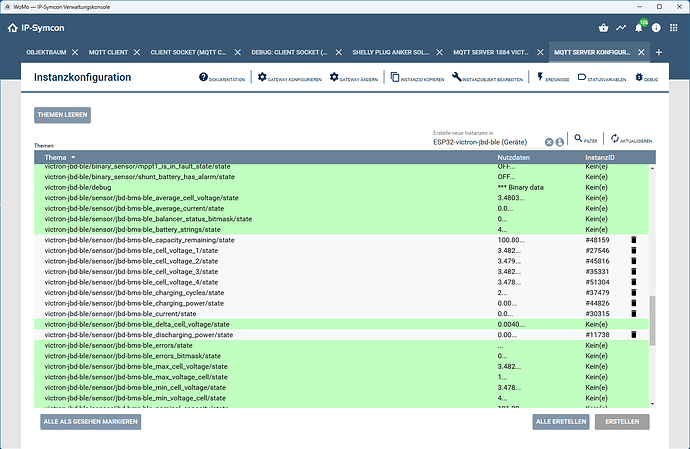Open the Dokumentation help icon
Image resolution: width=690 pixels, height=449 pixels.
point(204,77)
